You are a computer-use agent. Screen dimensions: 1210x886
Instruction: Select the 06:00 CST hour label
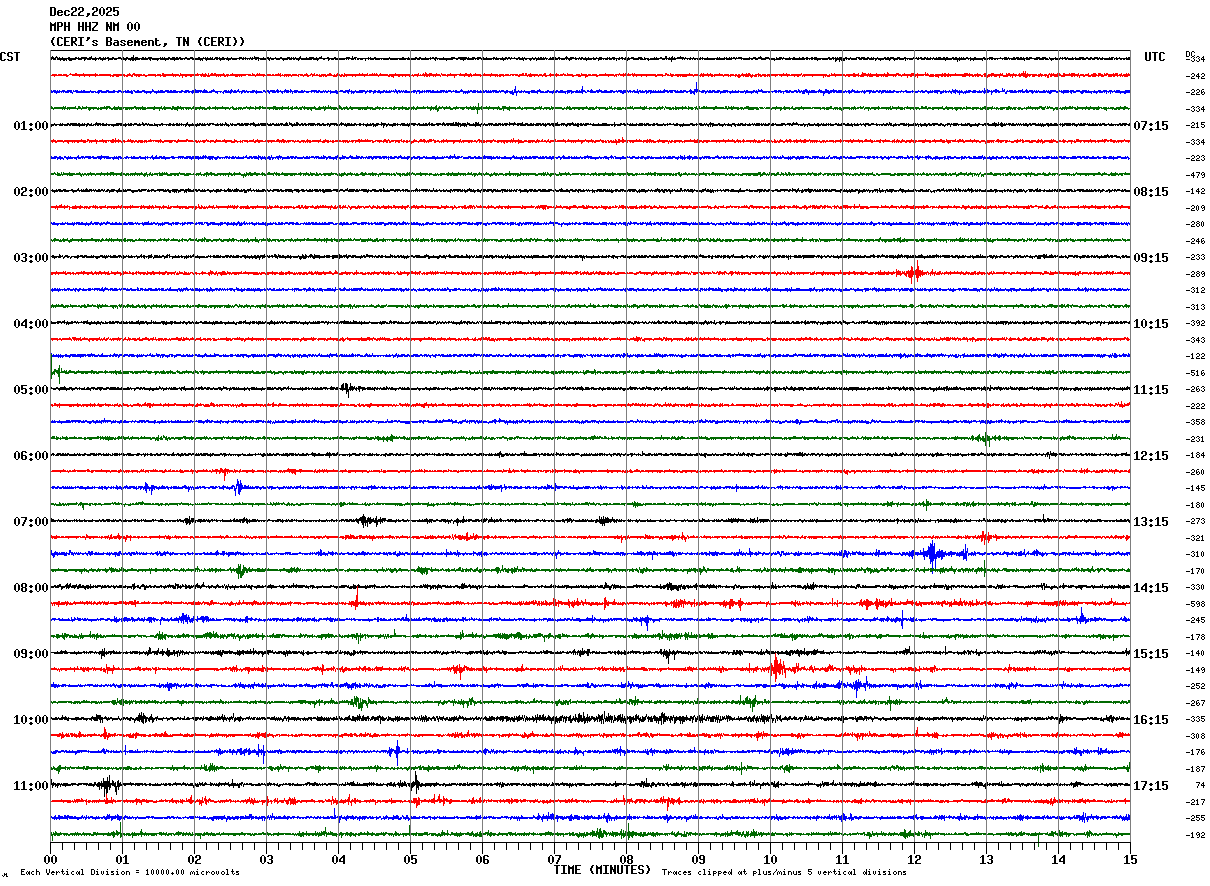pos(31,456)
